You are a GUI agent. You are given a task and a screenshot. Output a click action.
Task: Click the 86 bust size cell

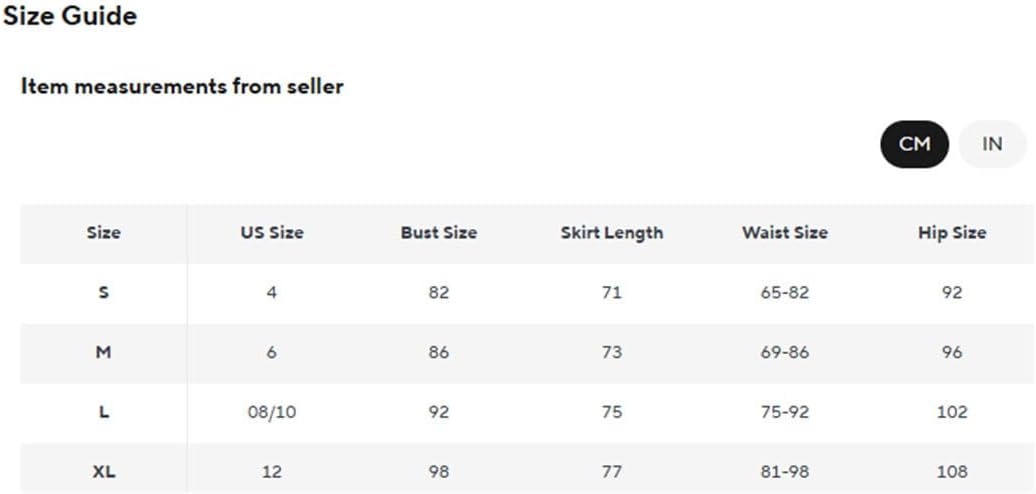(439, 353)
